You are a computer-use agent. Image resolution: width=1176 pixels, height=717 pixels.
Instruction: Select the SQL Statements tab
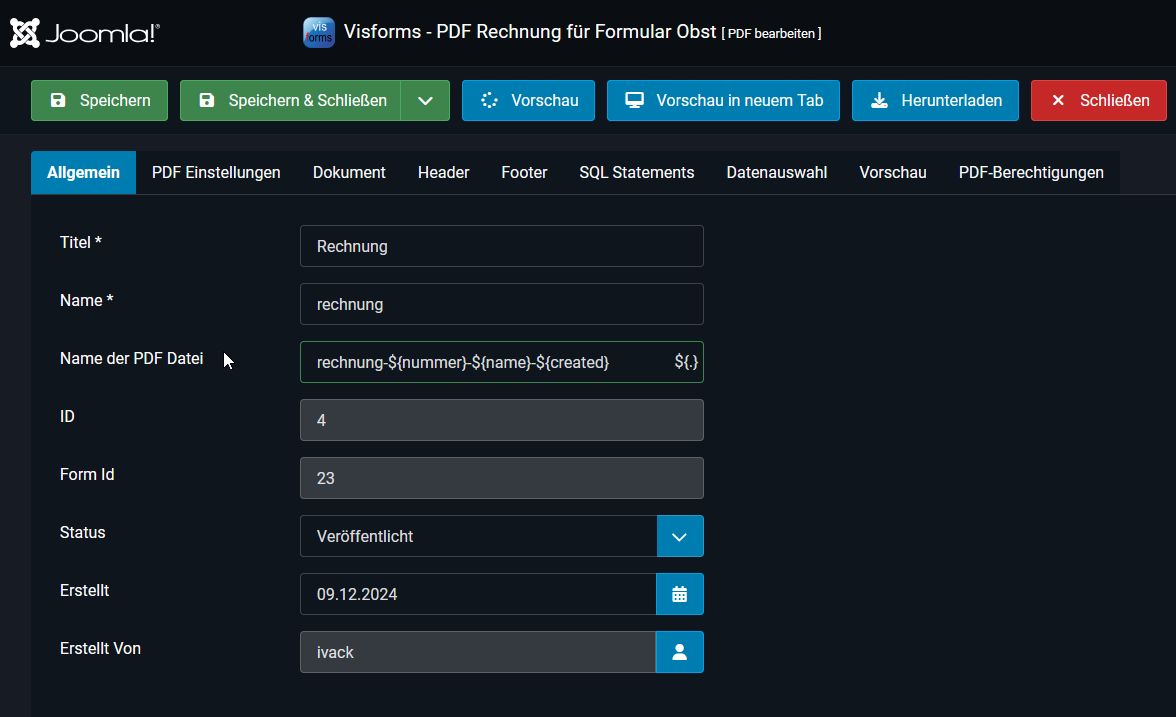tap(636, 172)
